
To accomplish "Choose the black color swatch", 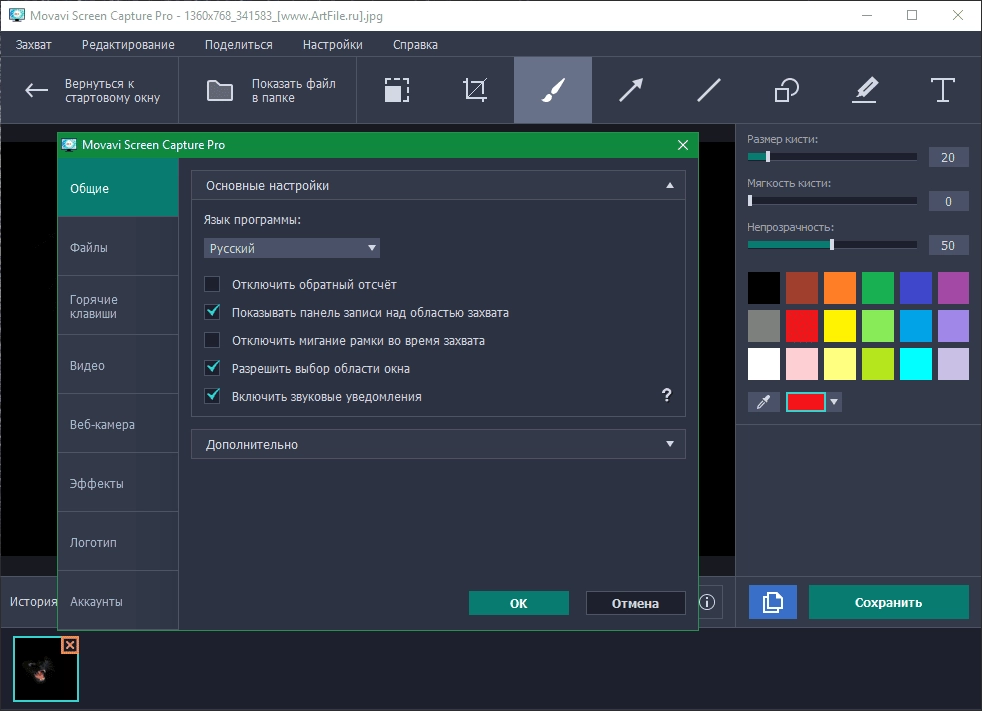I will point(763,288).
